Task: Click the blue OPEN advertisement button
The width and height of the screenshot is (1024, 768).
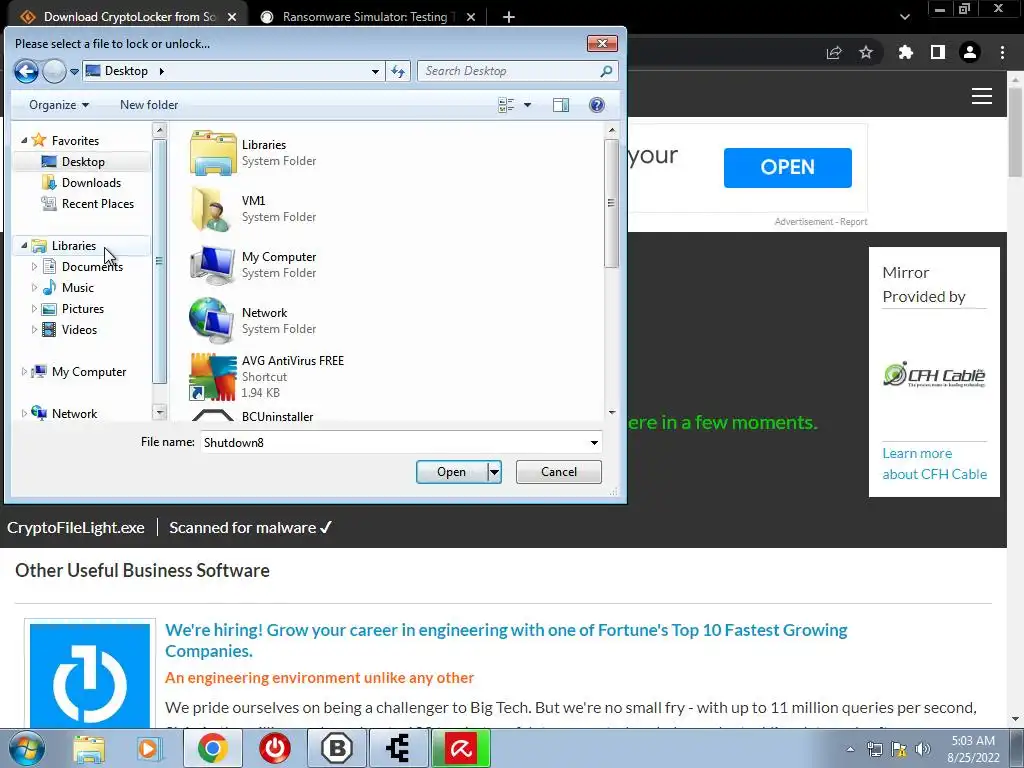Action: (x=788, y=167)
